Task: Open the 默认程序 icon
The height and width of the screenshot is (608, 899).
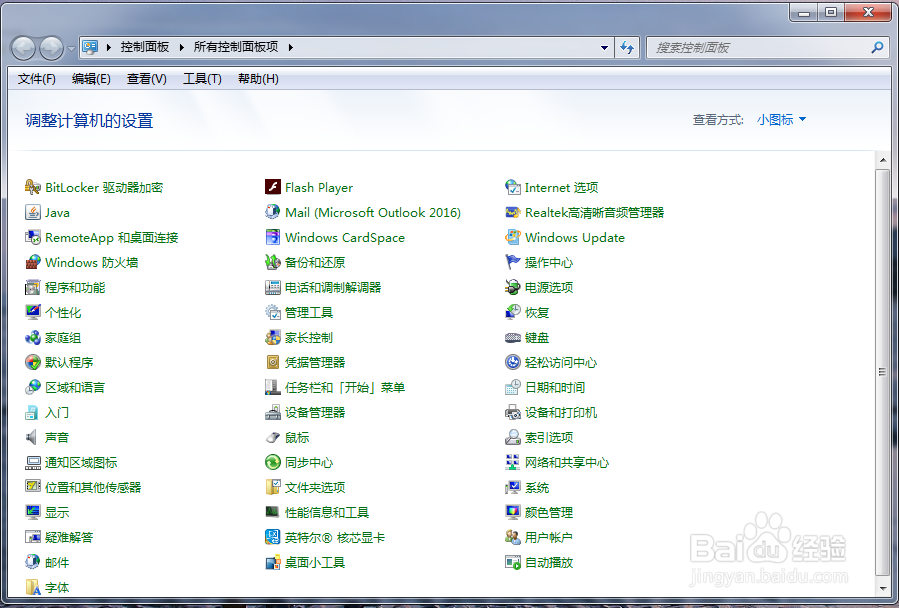Action: click(x=33, y=362)
